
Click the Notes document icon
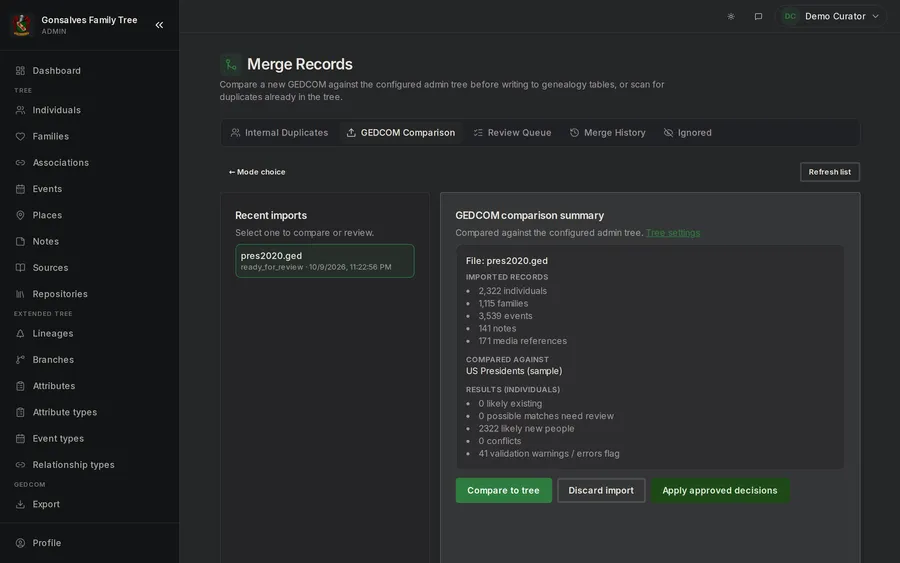click(20, 241)
